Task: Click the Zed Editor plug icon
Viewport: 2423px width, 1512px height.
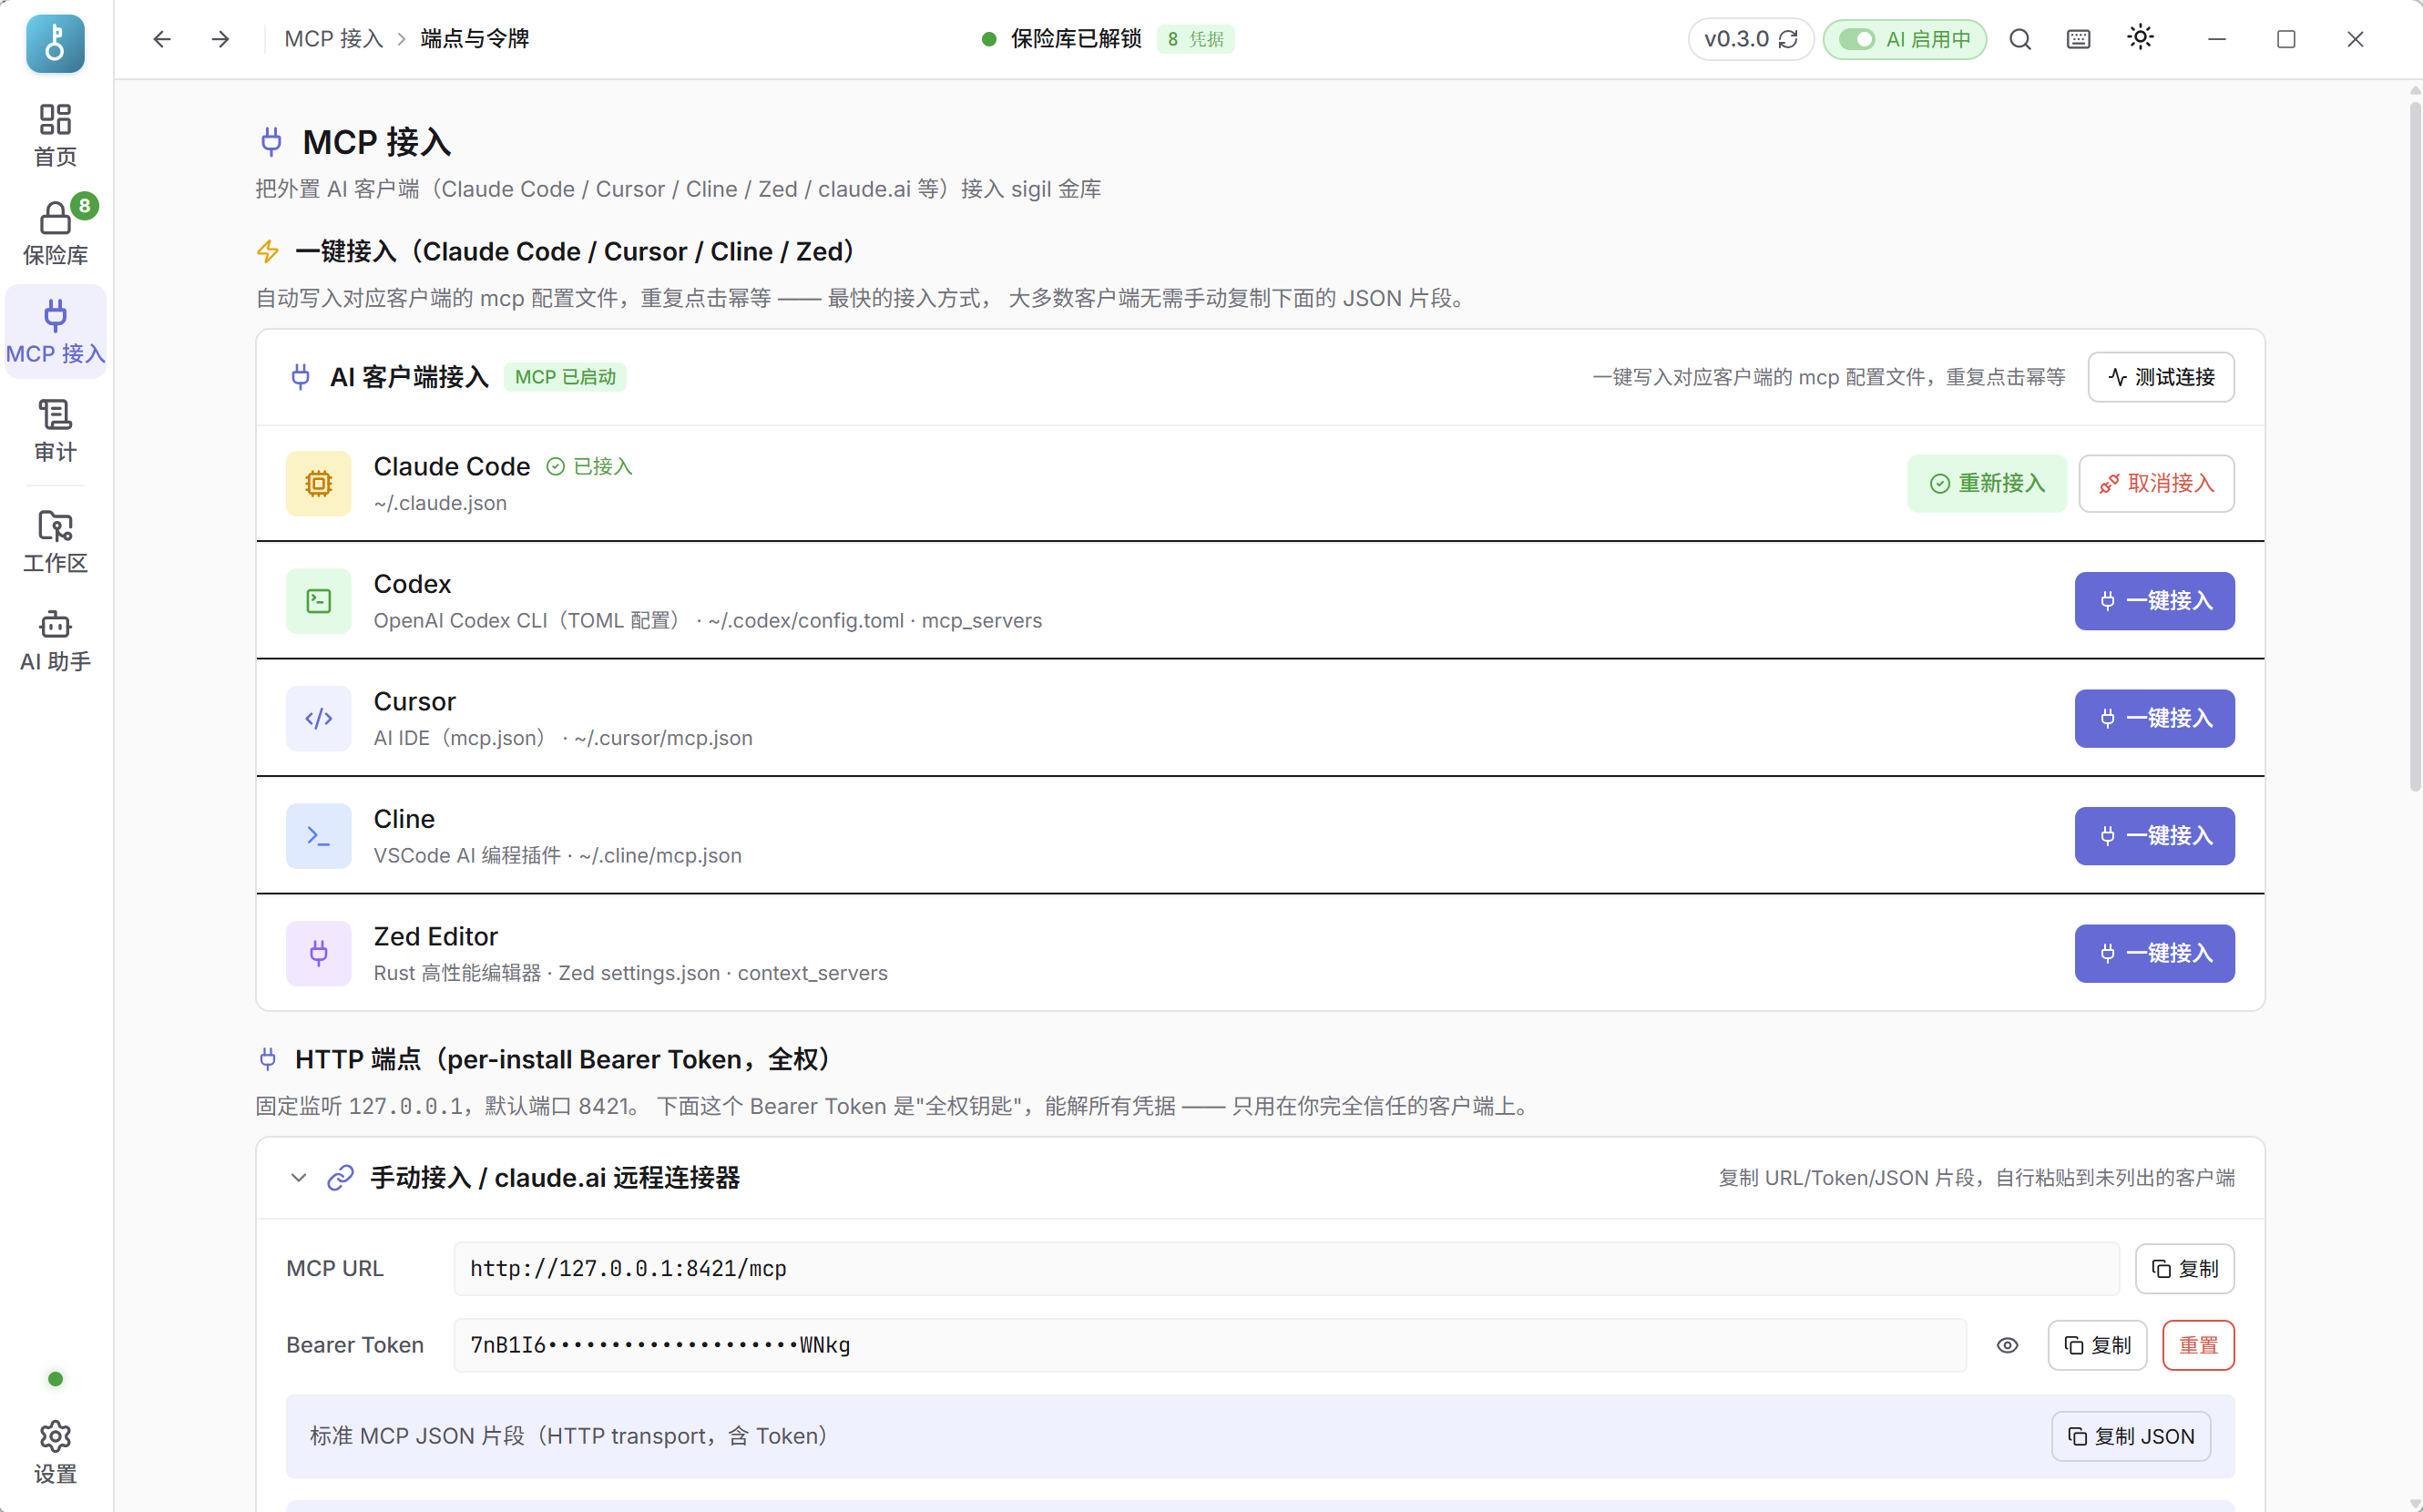Action: [x=318, y=954]
